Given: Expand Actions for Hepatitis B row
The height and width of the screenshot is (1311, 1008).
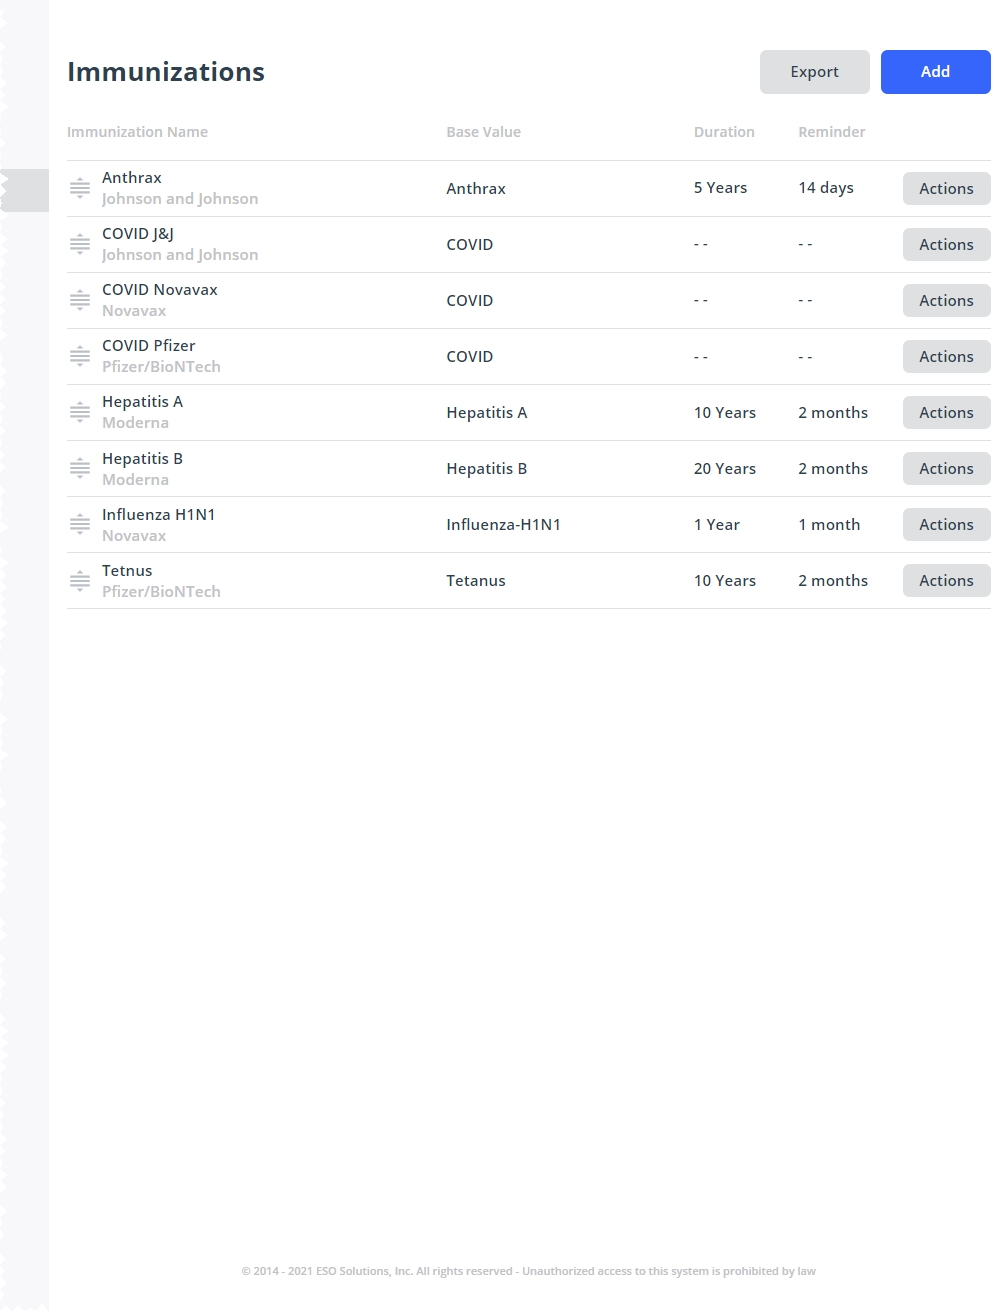Looking at the screenshot, I should (x=946, y=468).
